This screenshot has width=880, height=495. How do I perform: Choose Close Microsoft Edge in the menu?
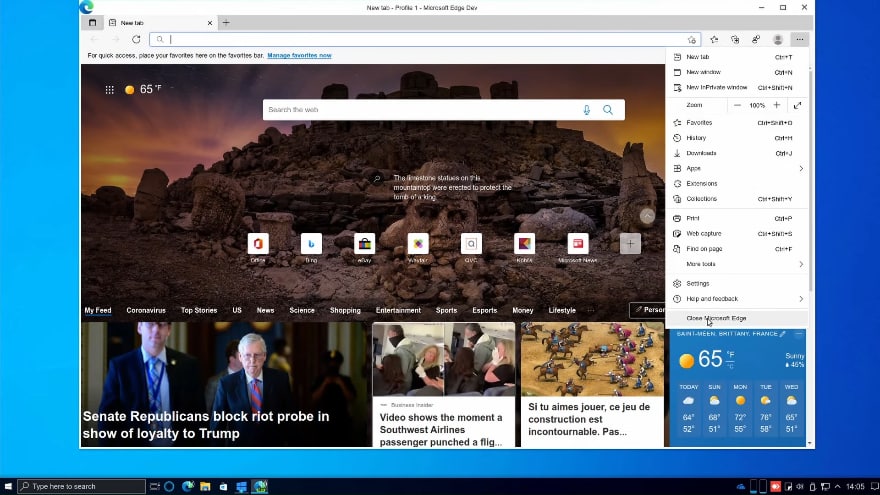tap(736, 318)
